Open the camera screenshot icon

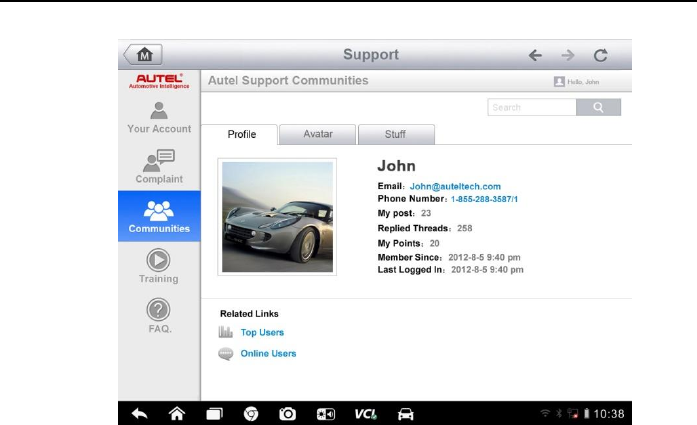coord(288,414)
